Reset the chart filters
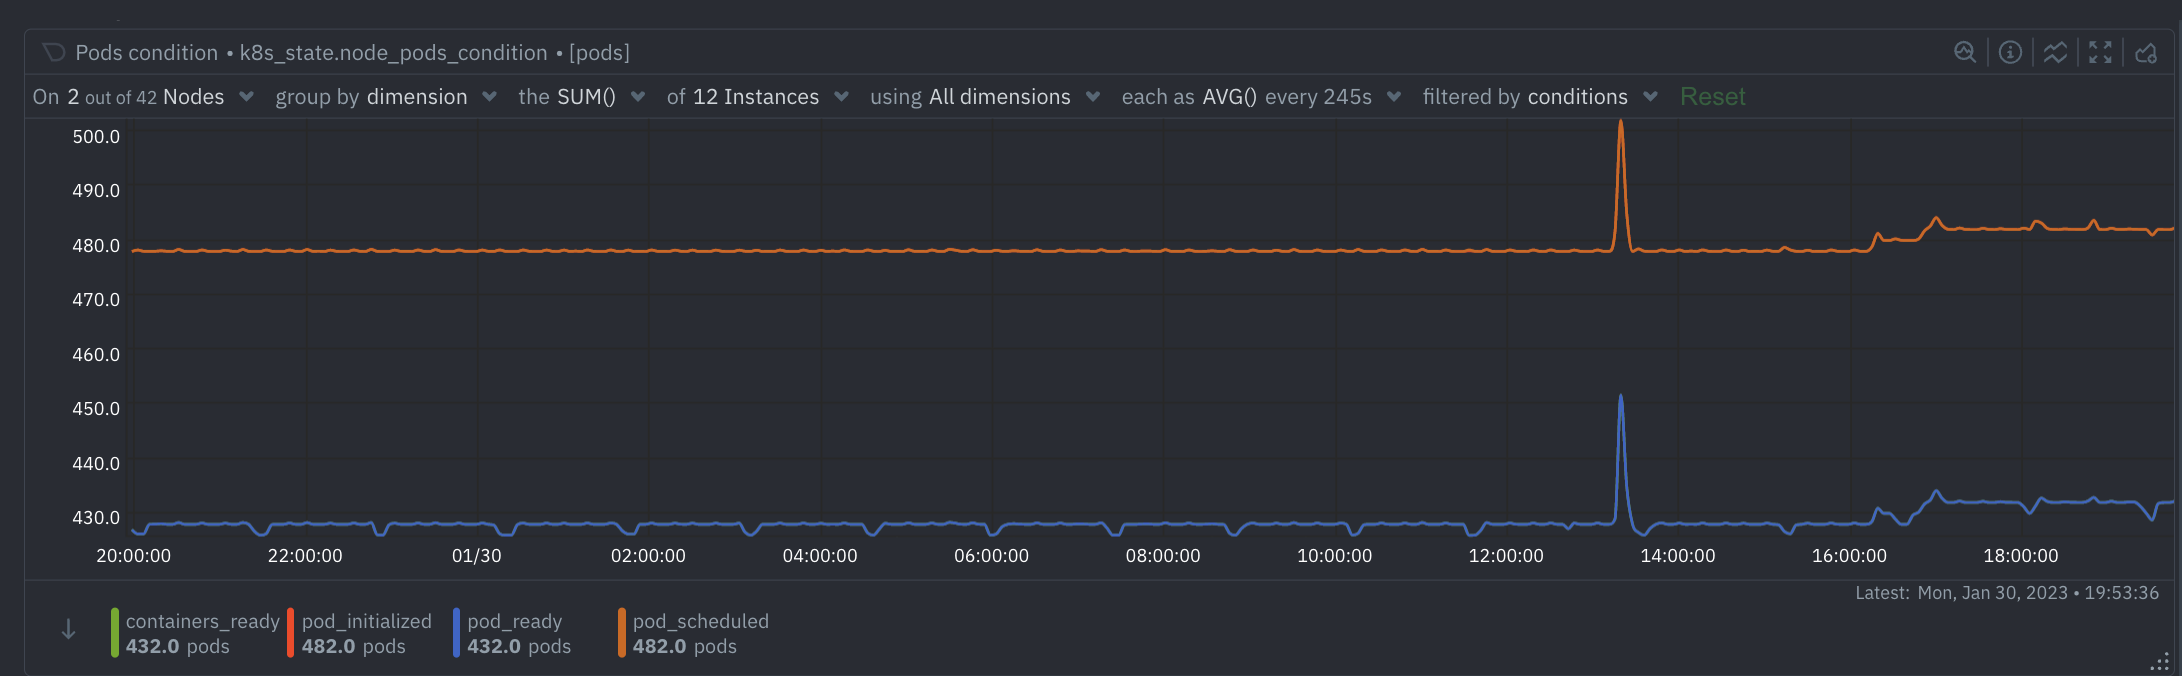Image resolution: width=2182 pixels, height=676 pixels. [x=1712, y=97]
